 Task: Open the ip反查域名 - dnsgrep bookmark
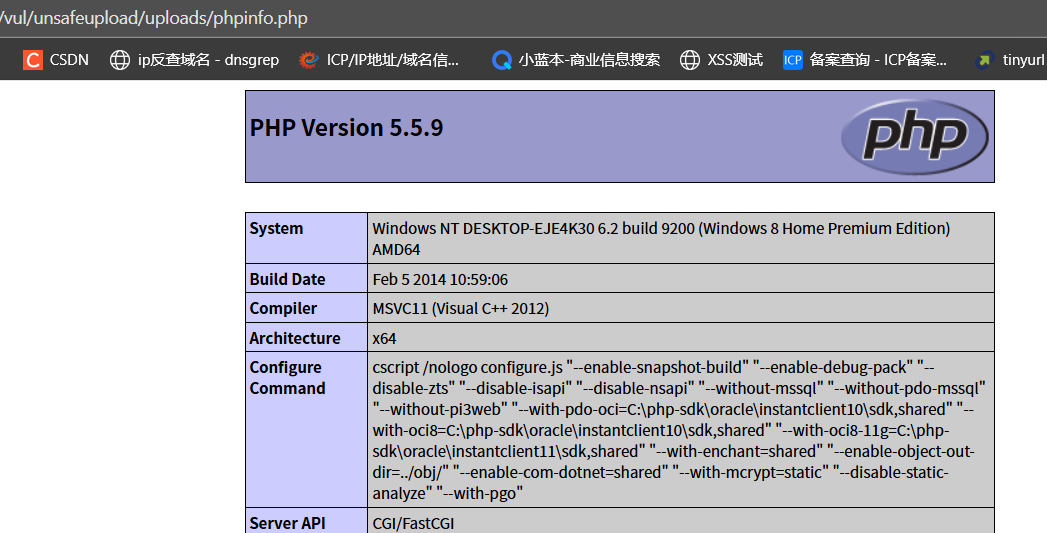coord(208,60)
